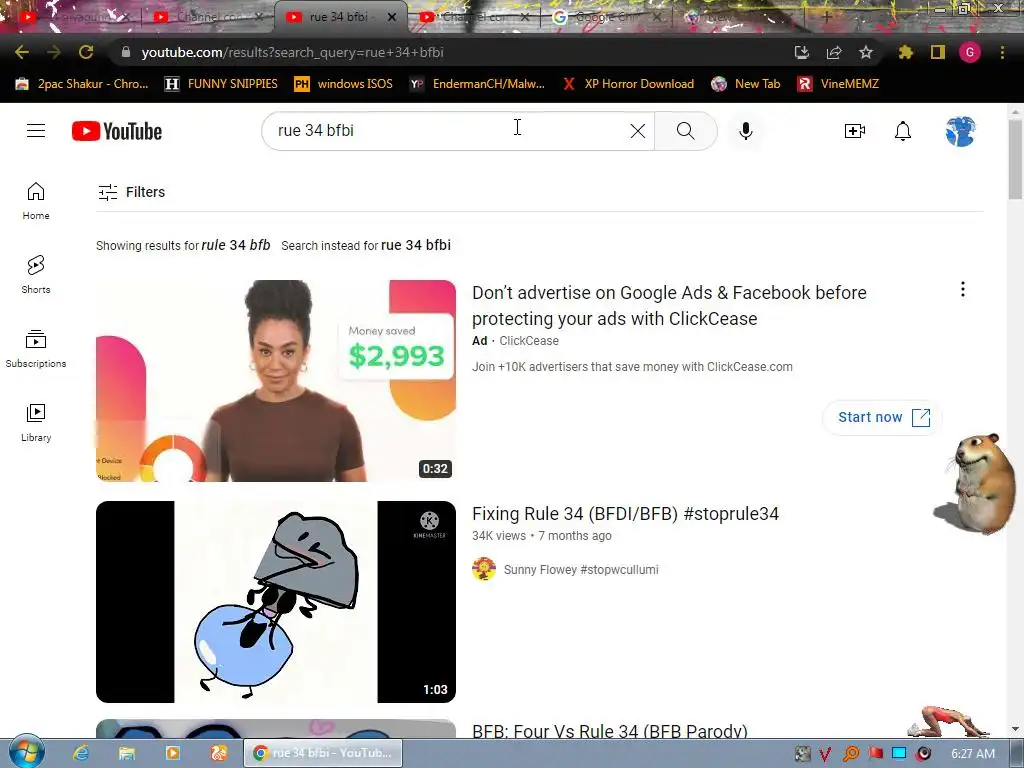The height and width of the screenshot is (768, 1024).
Task: Click the orange magnifier tray icon
Action: [x=850, y=754]
